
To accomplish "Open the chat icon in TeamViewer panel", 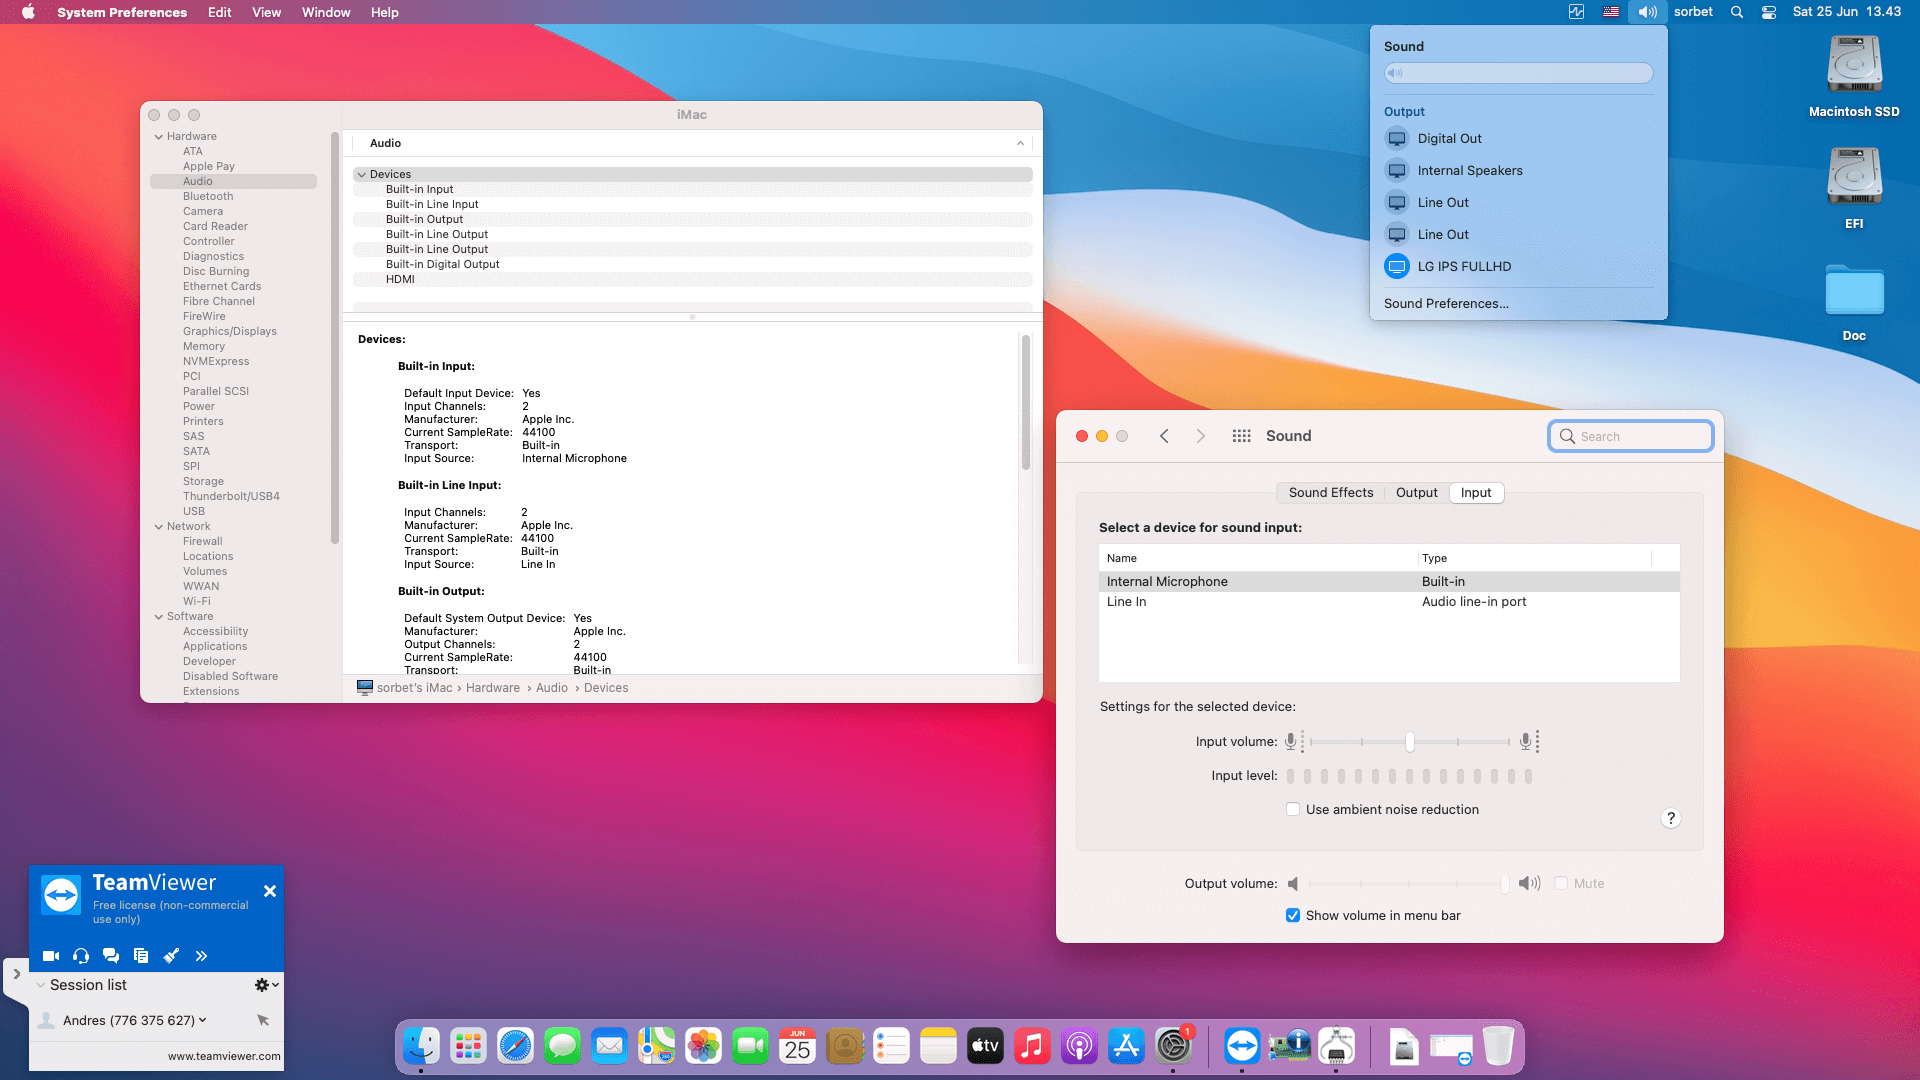I will coord(110,955).
